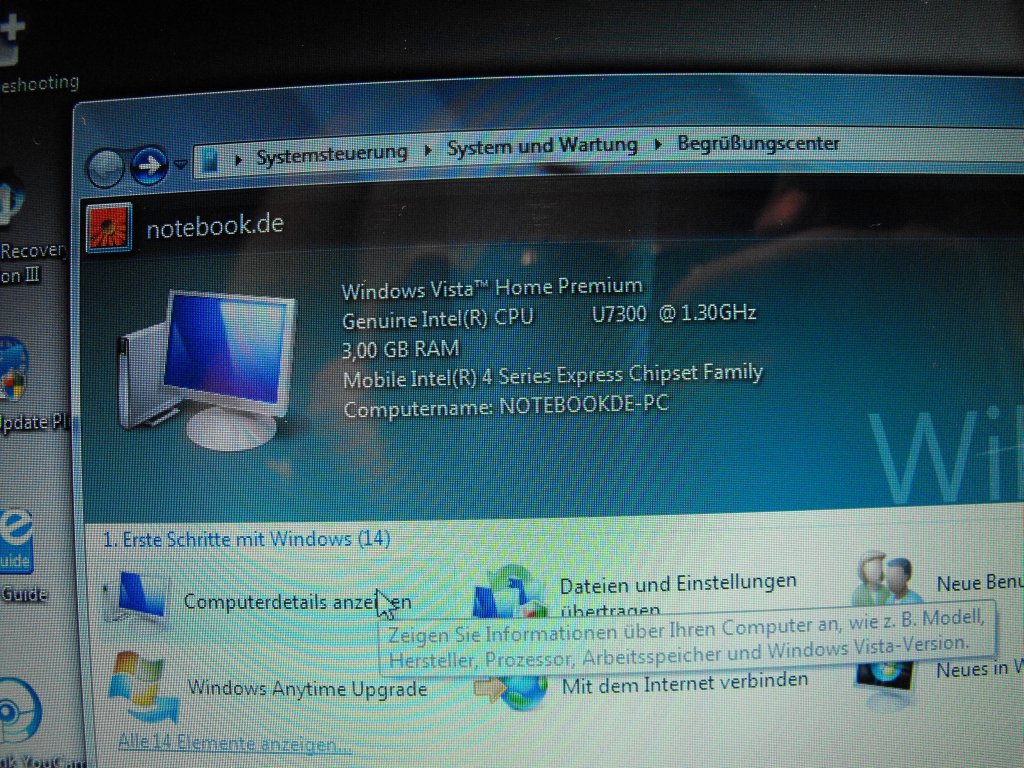Viewport: 1024px width, 768px height.
Task: Click the Back navigation arrow button
Action: pos(105,167)
